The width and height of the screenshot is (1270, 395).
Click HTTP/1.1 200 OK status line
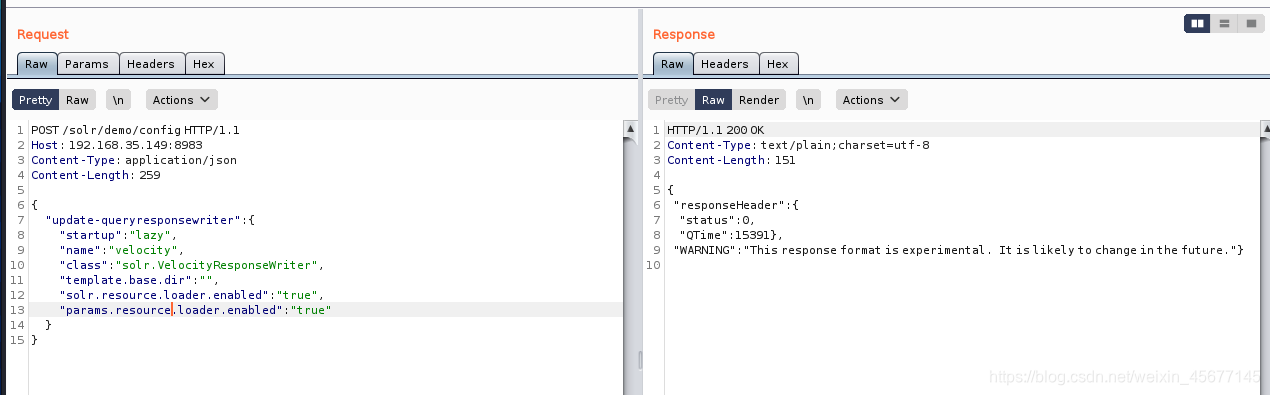(715, 130)
